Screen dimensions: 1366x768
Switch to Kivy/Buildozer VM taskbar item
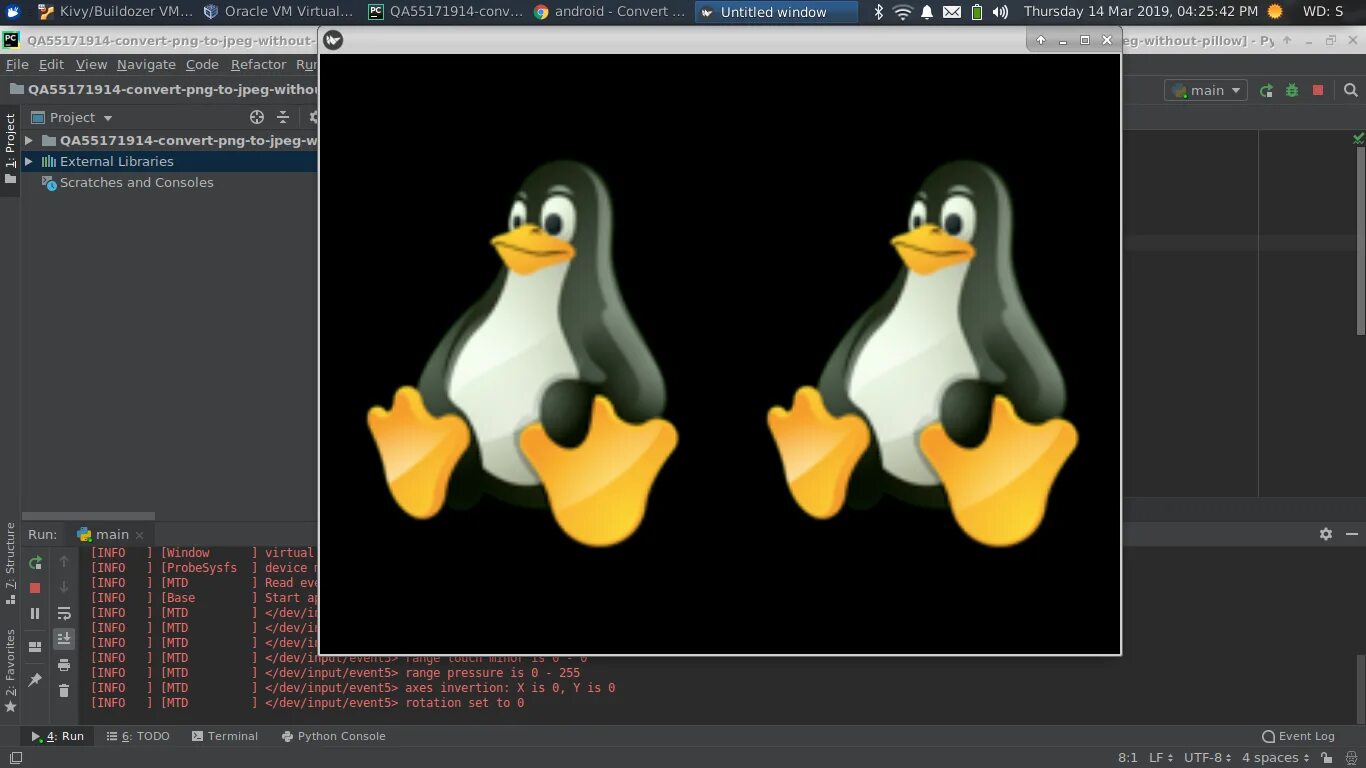pos(115,12)
